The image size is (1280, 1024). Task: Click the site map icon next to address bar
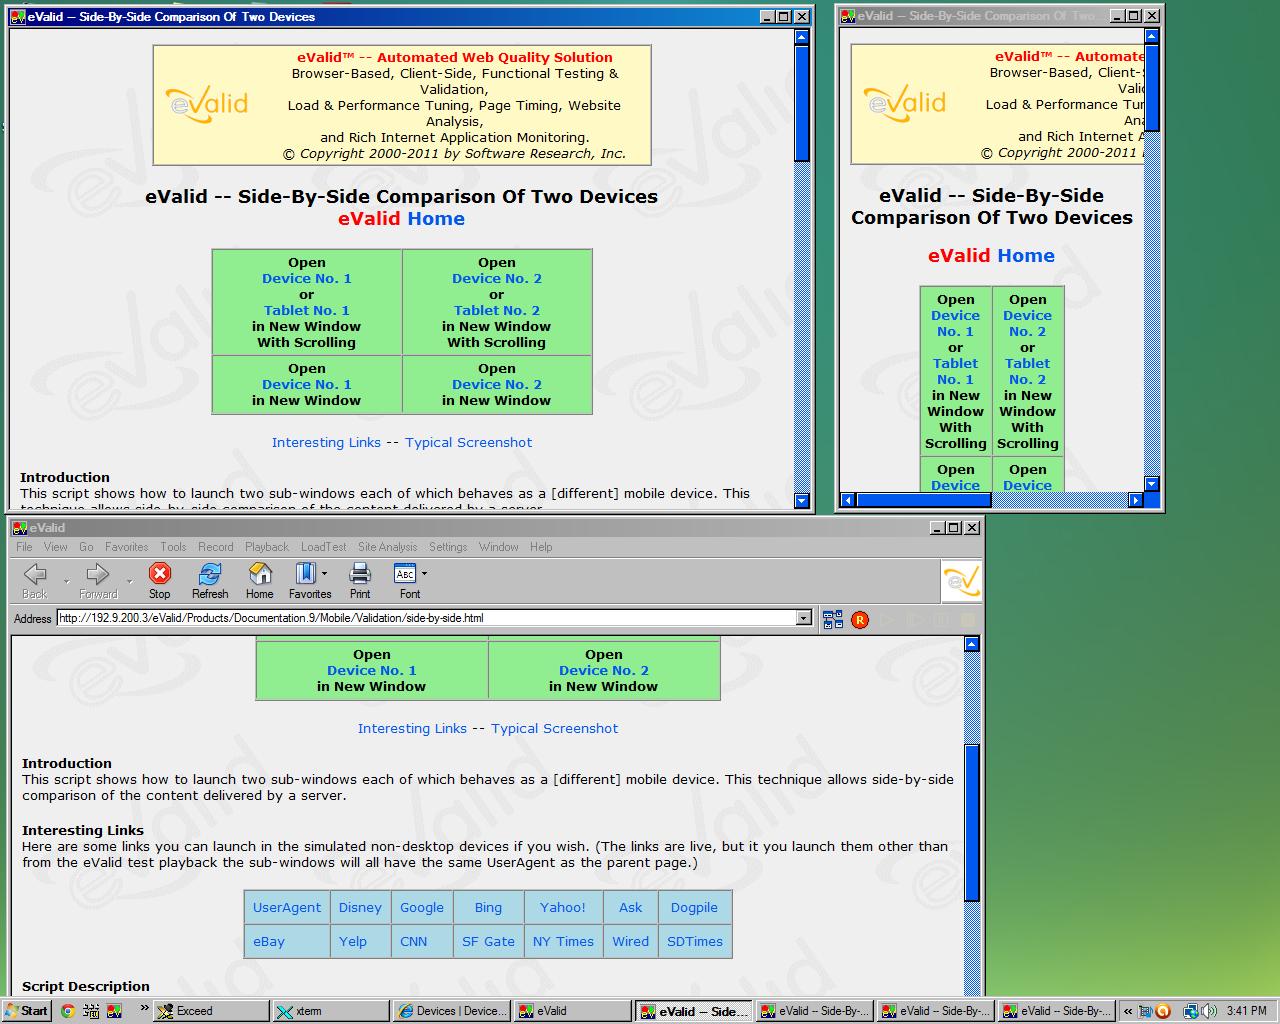[833, 620]
